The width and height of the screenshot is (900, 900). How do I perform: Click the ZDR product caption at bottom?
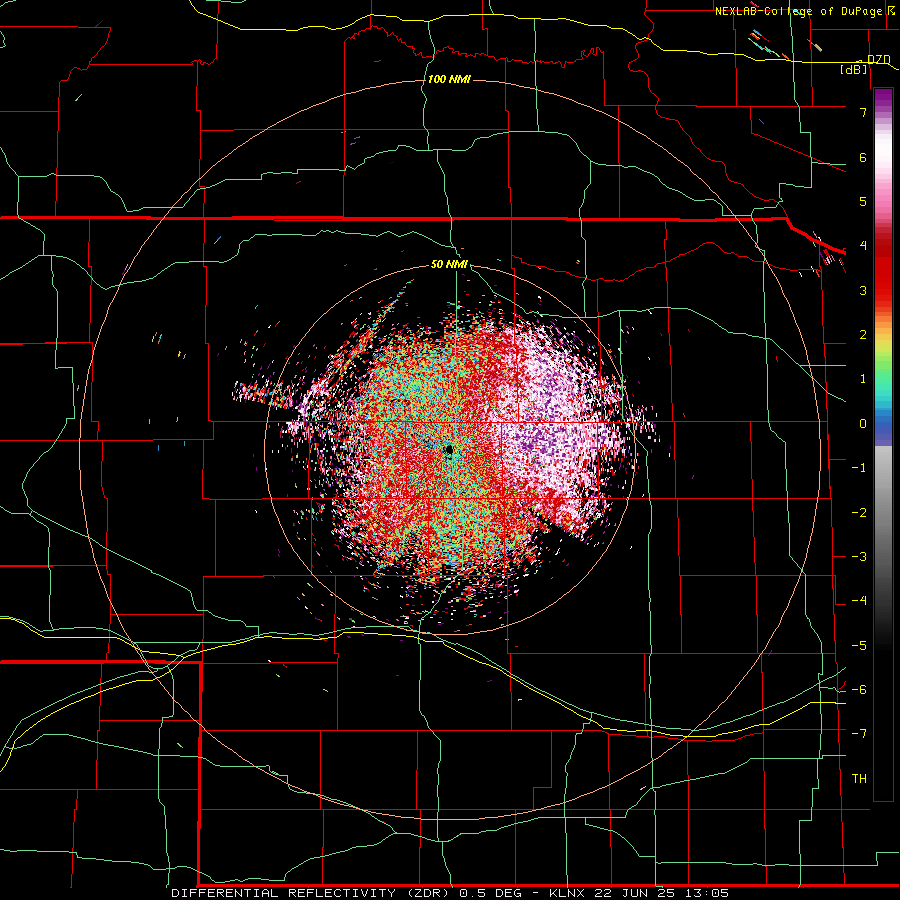(450, 893)
